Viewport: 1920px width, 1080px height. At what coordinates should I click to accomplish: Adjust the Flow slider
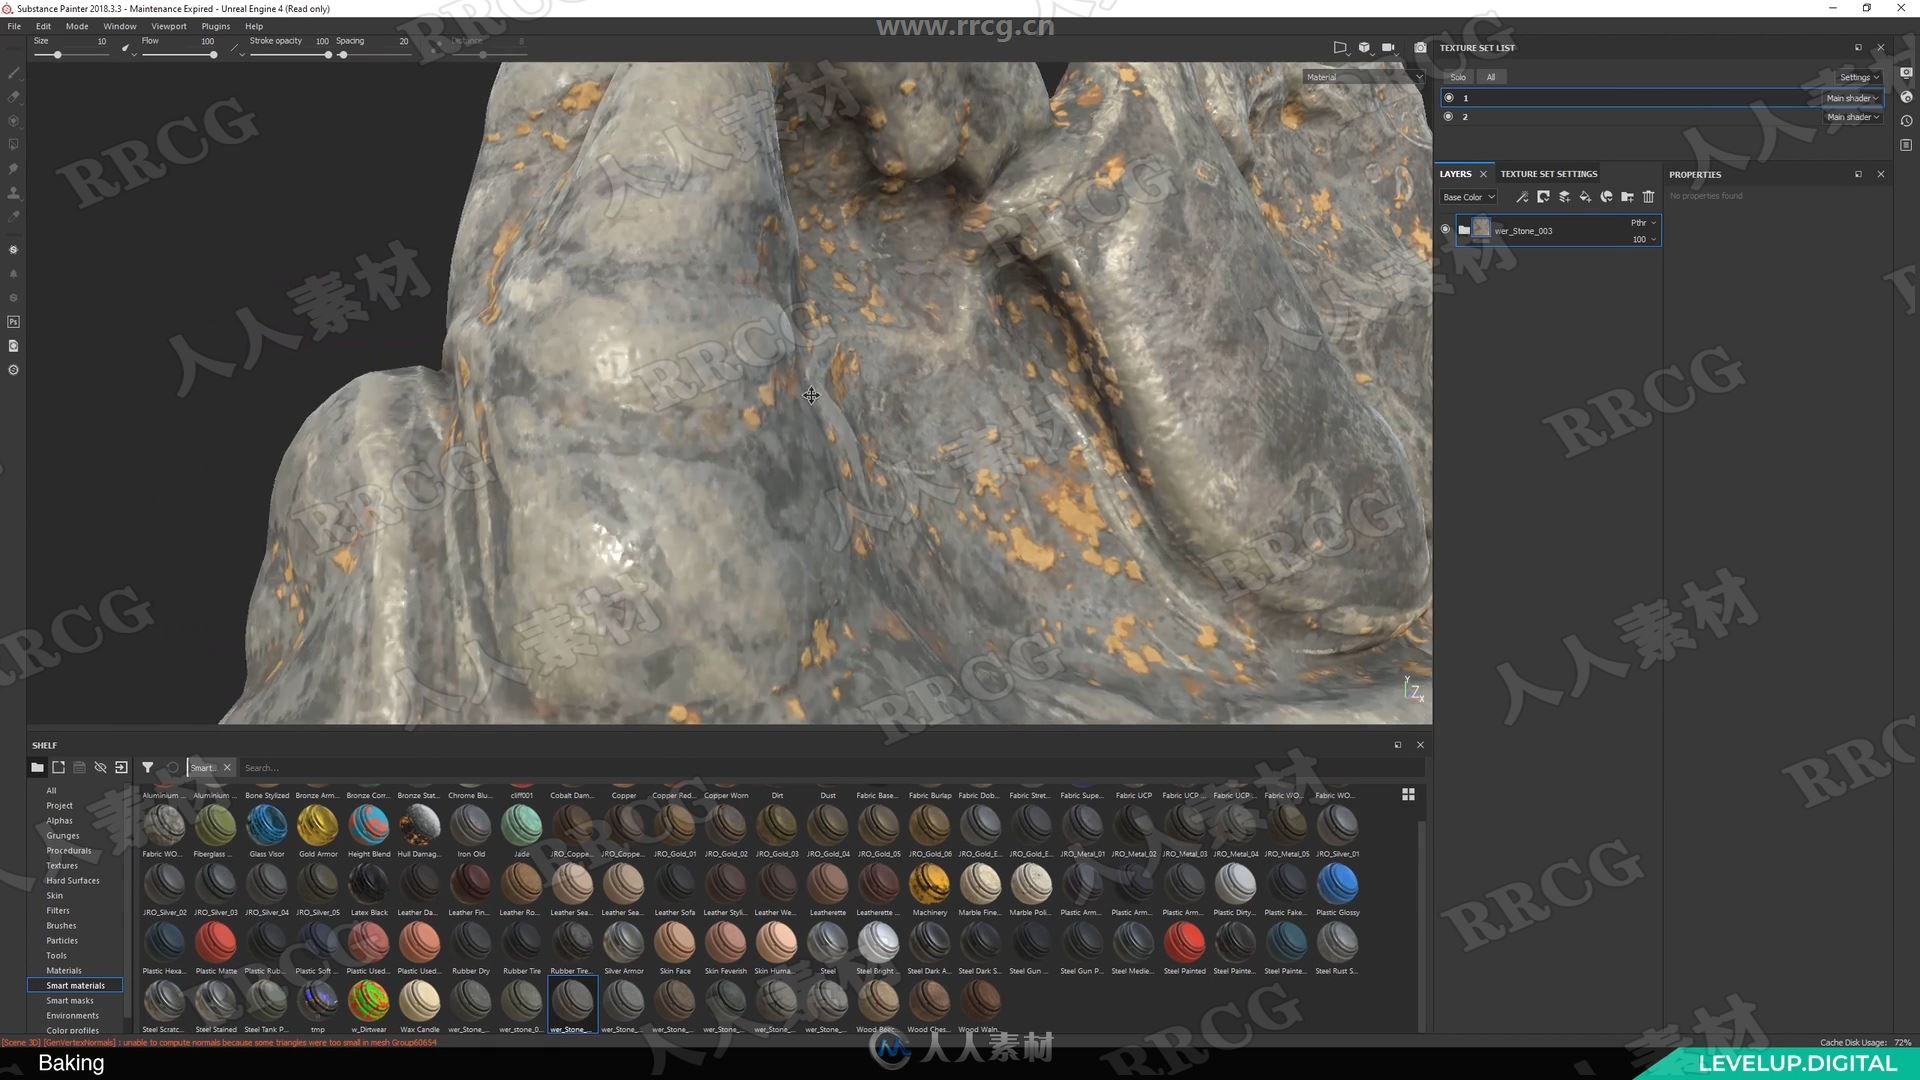click(x=178, y=55)
